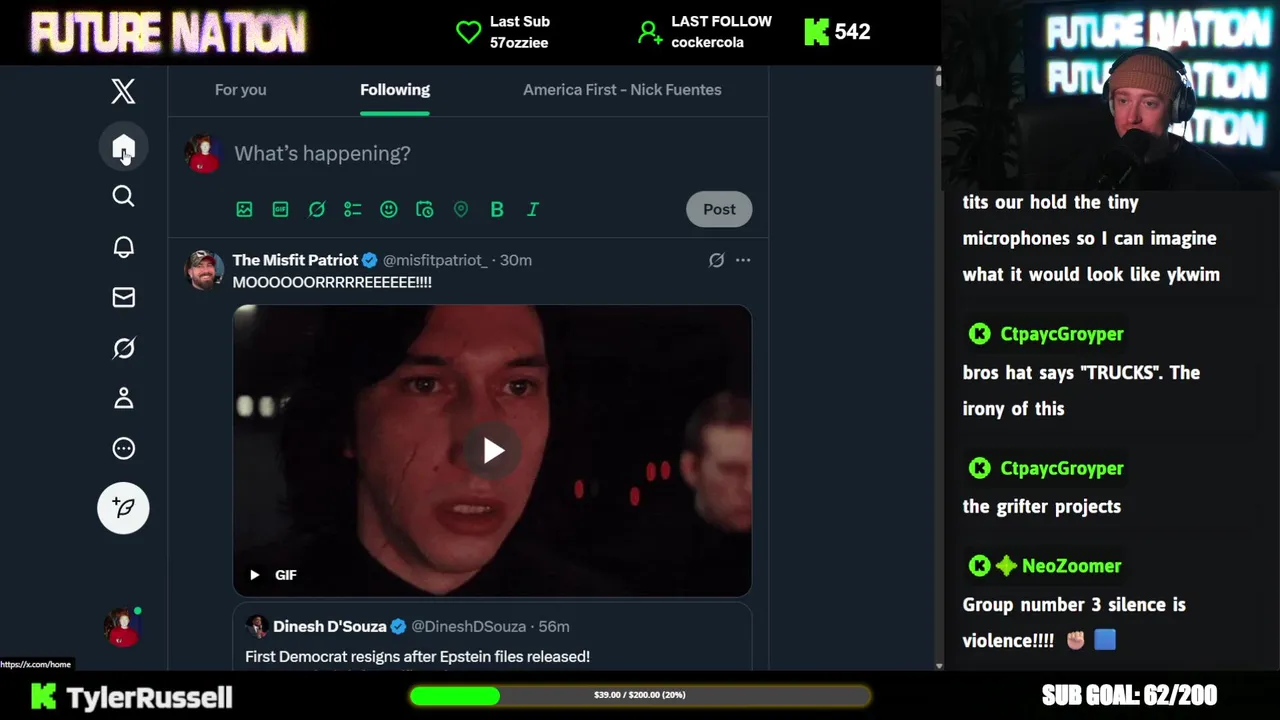
Task: Open the emoji picker in composer
Action: (388, 209)
